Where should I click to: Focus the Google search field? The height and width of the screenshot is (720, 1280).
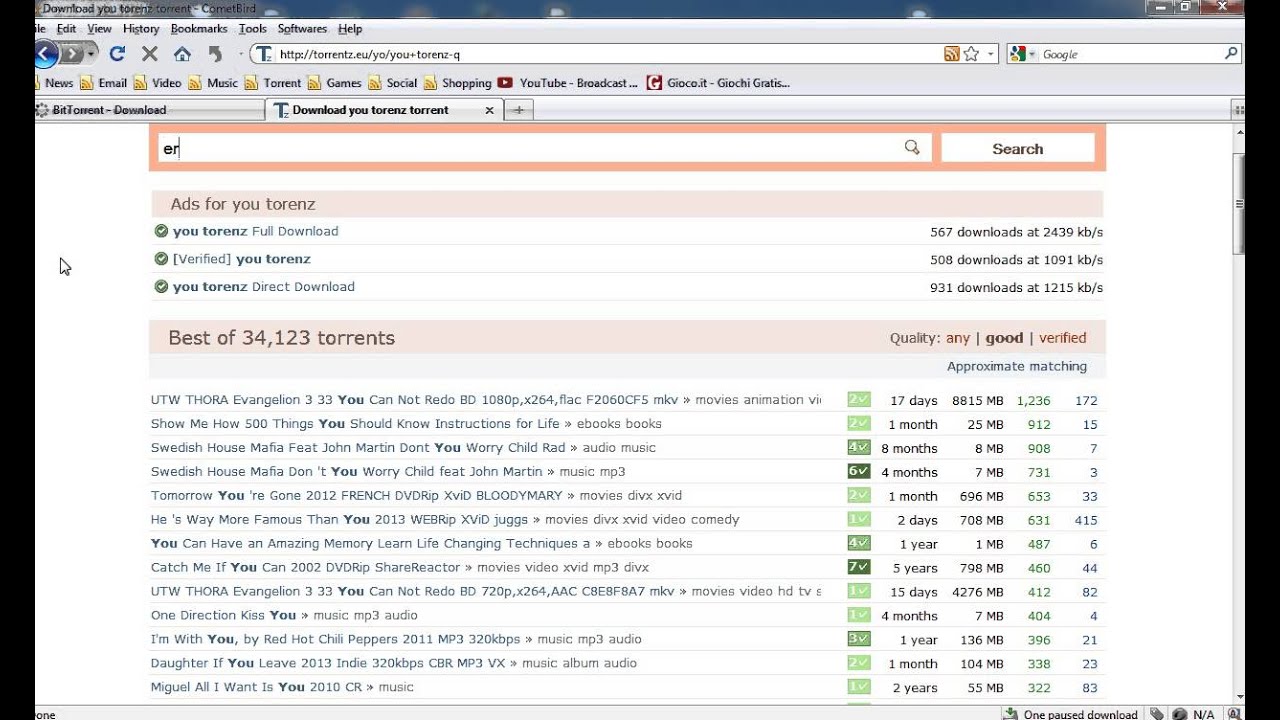[1130, 55]
